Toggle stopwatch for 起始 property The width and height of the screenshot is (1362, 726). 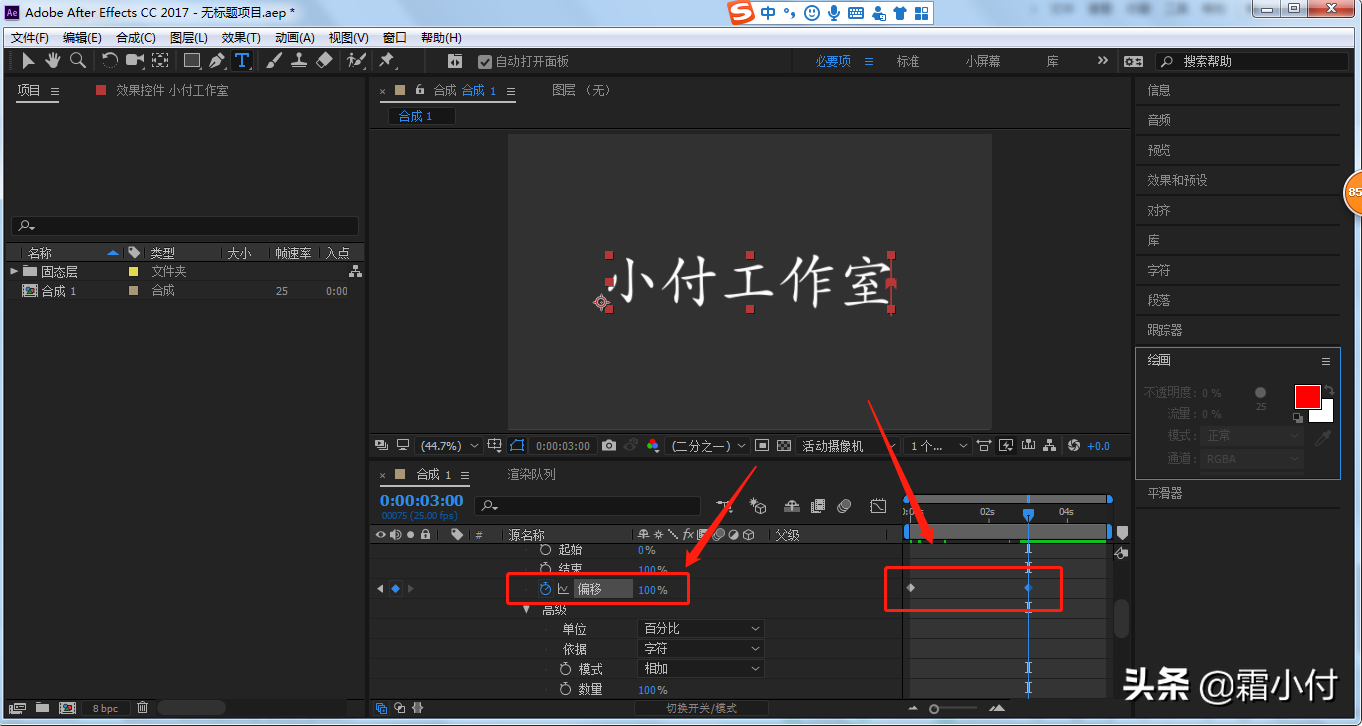click(x=545, y=550)
